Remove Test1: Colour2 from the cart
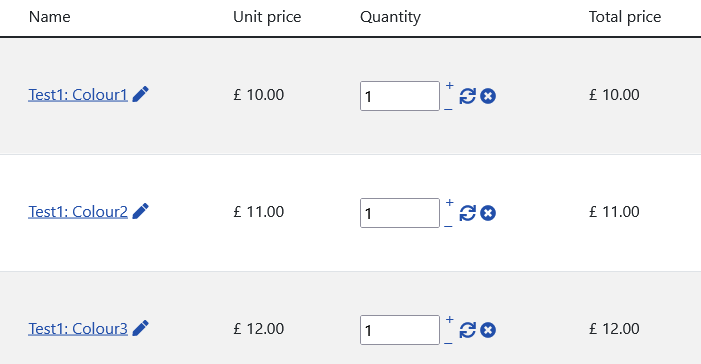This screenshot has width=701, height=364. click(x=488, y=213)
